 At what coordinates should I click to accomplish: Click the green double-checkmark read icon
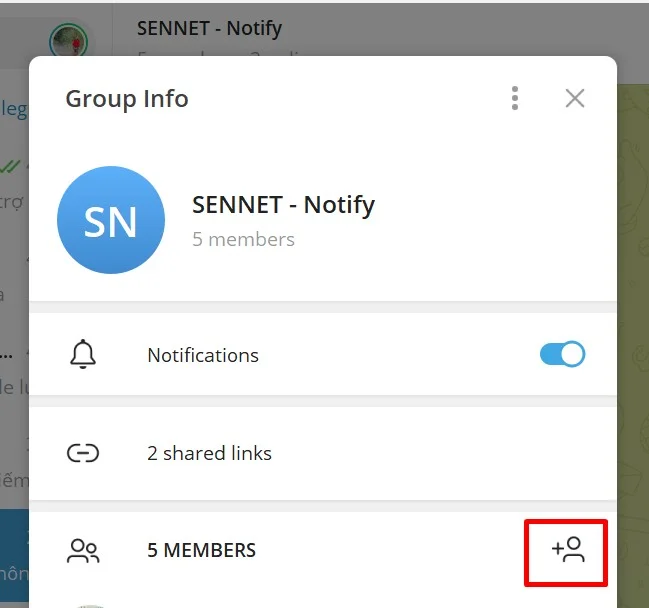point(11,166)
